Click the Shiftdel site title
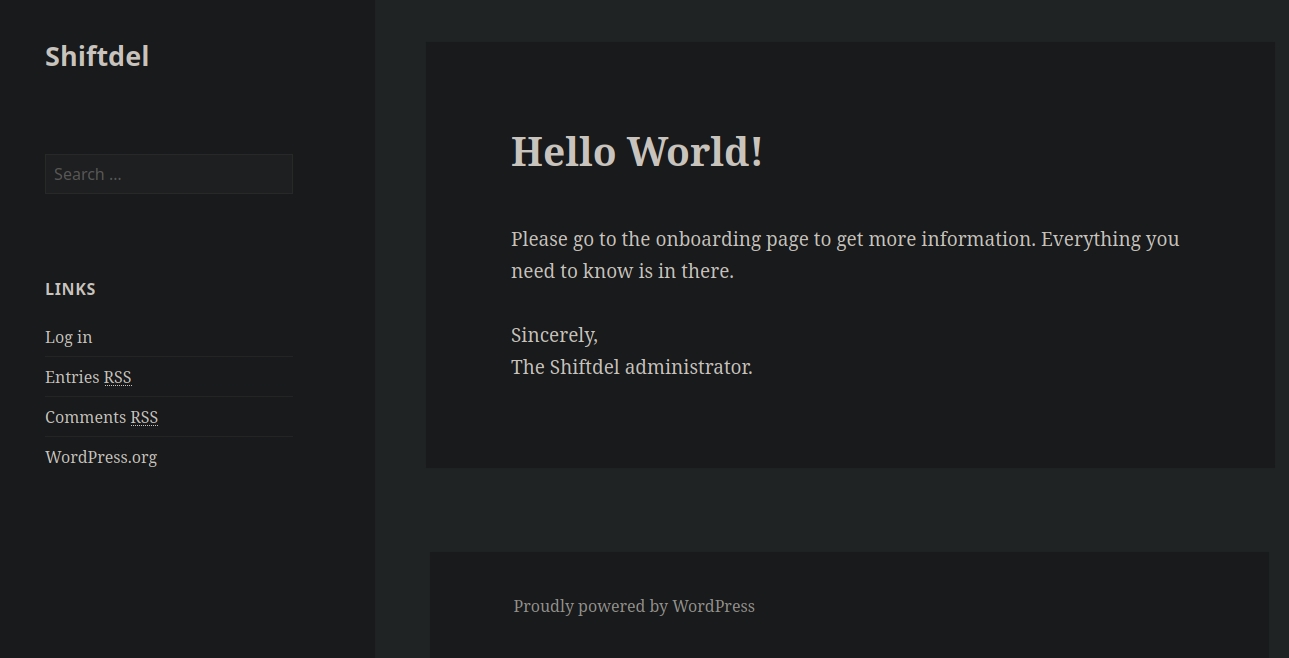Viewport: 1289px width, 658px height. pyautogui.click(x=97, y=57)
